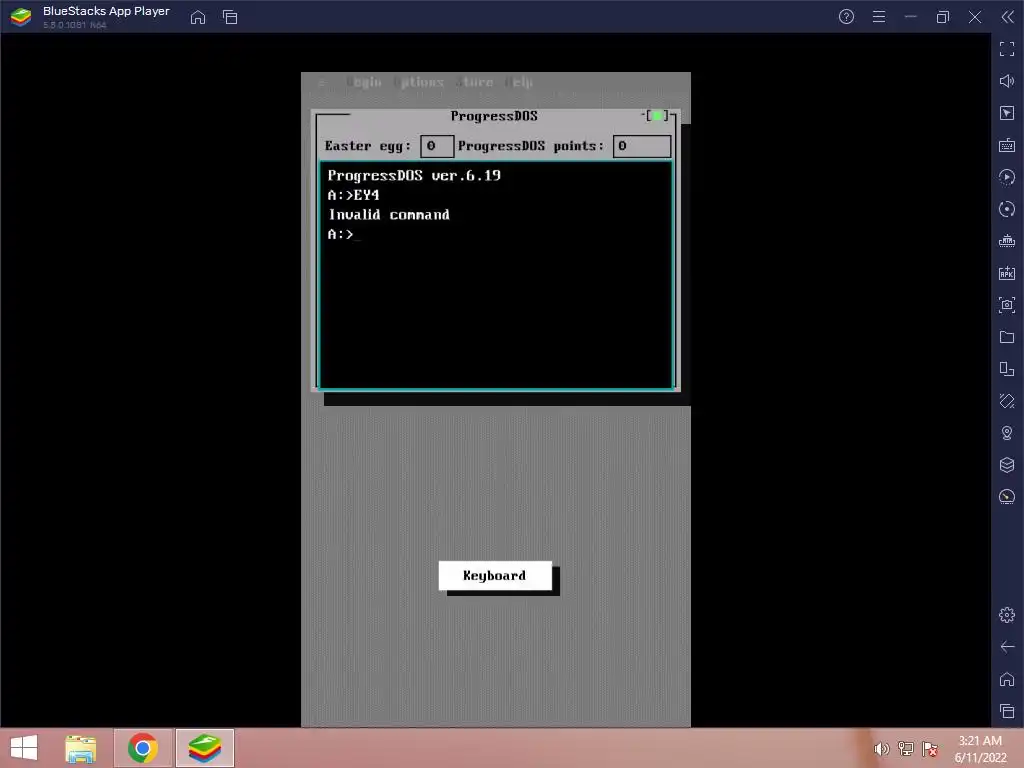Click the rotate screen icon in sidebar

coord(1007,401)
